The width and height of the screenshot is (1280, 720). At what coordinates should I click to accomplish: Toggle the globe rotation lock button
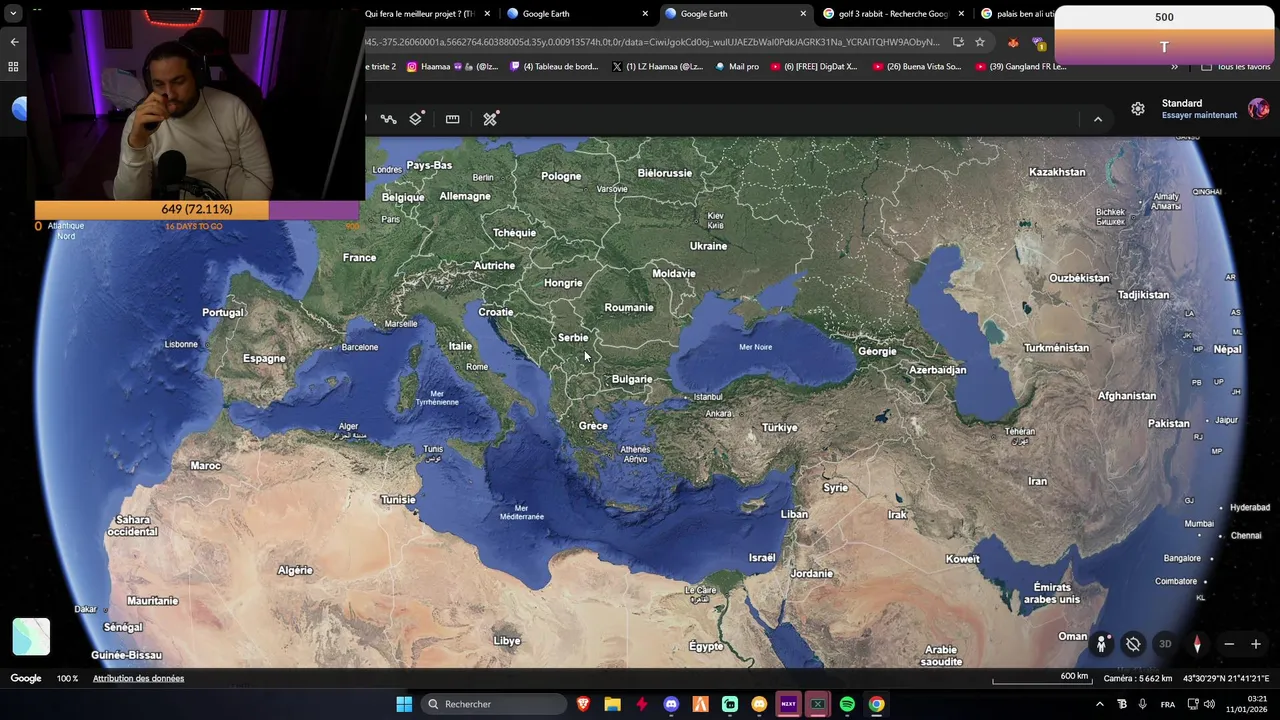pyautogui.click(x=1133, y=644)
